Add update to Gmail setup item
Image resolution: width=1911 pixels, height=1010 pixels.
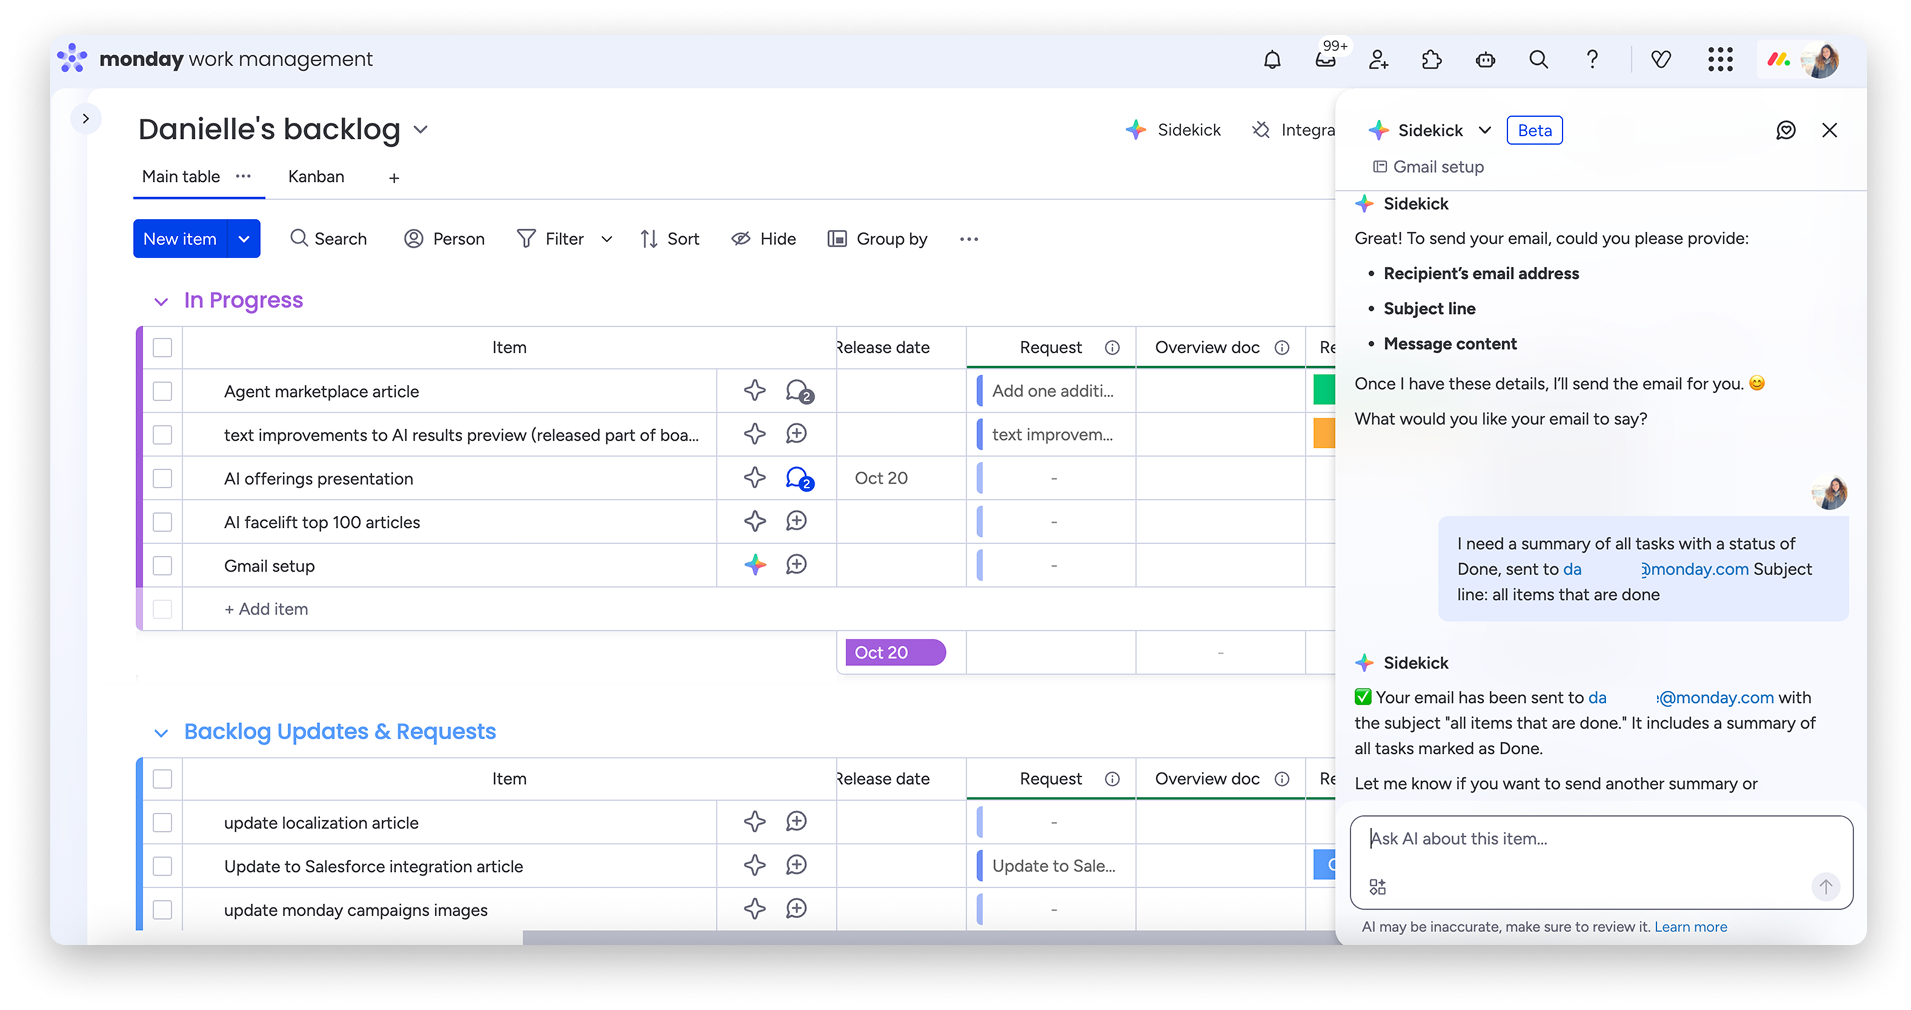(797, 565)
